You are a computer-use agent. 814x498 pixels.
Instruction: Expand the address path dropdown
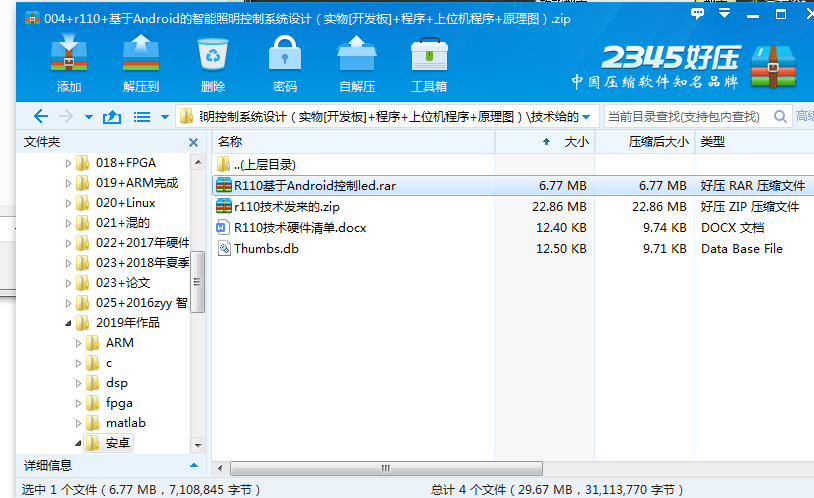point(586,117)
